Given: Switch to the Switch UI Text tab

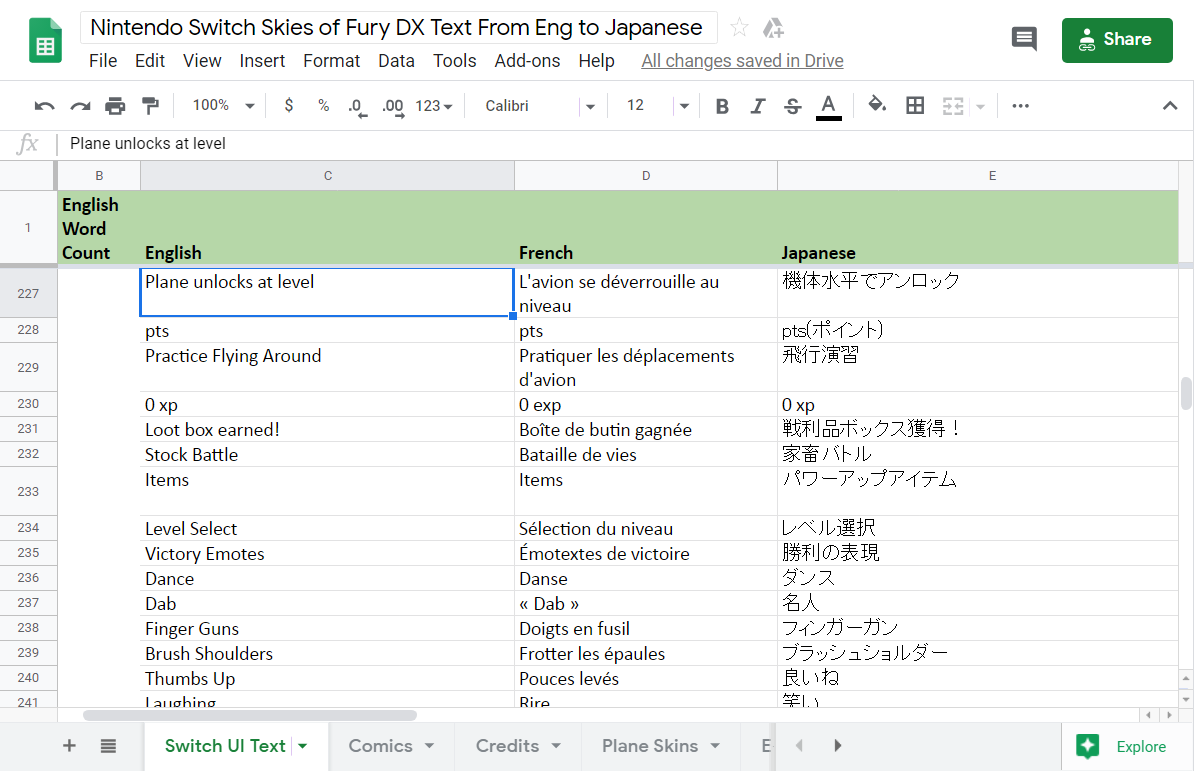Looking at the screenshot, I should click(225, 746).
